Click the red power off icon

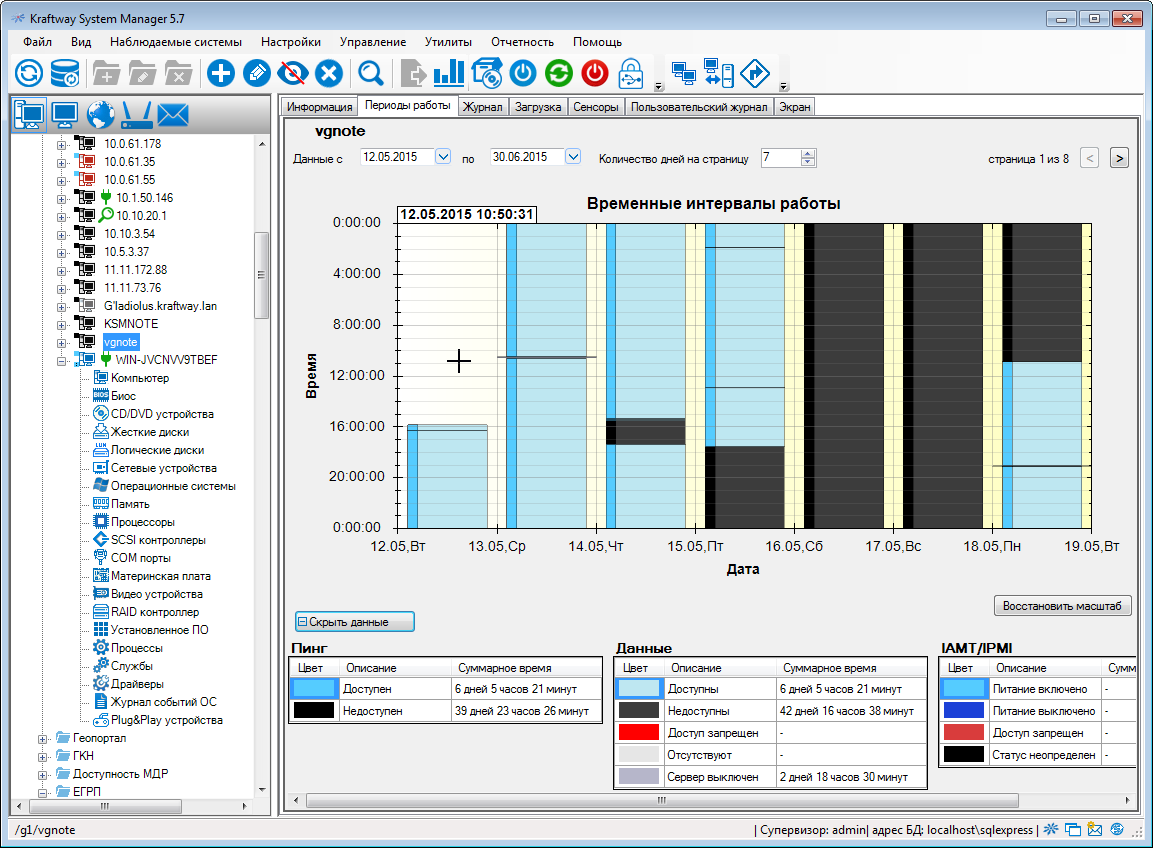(x=594, y=72)
